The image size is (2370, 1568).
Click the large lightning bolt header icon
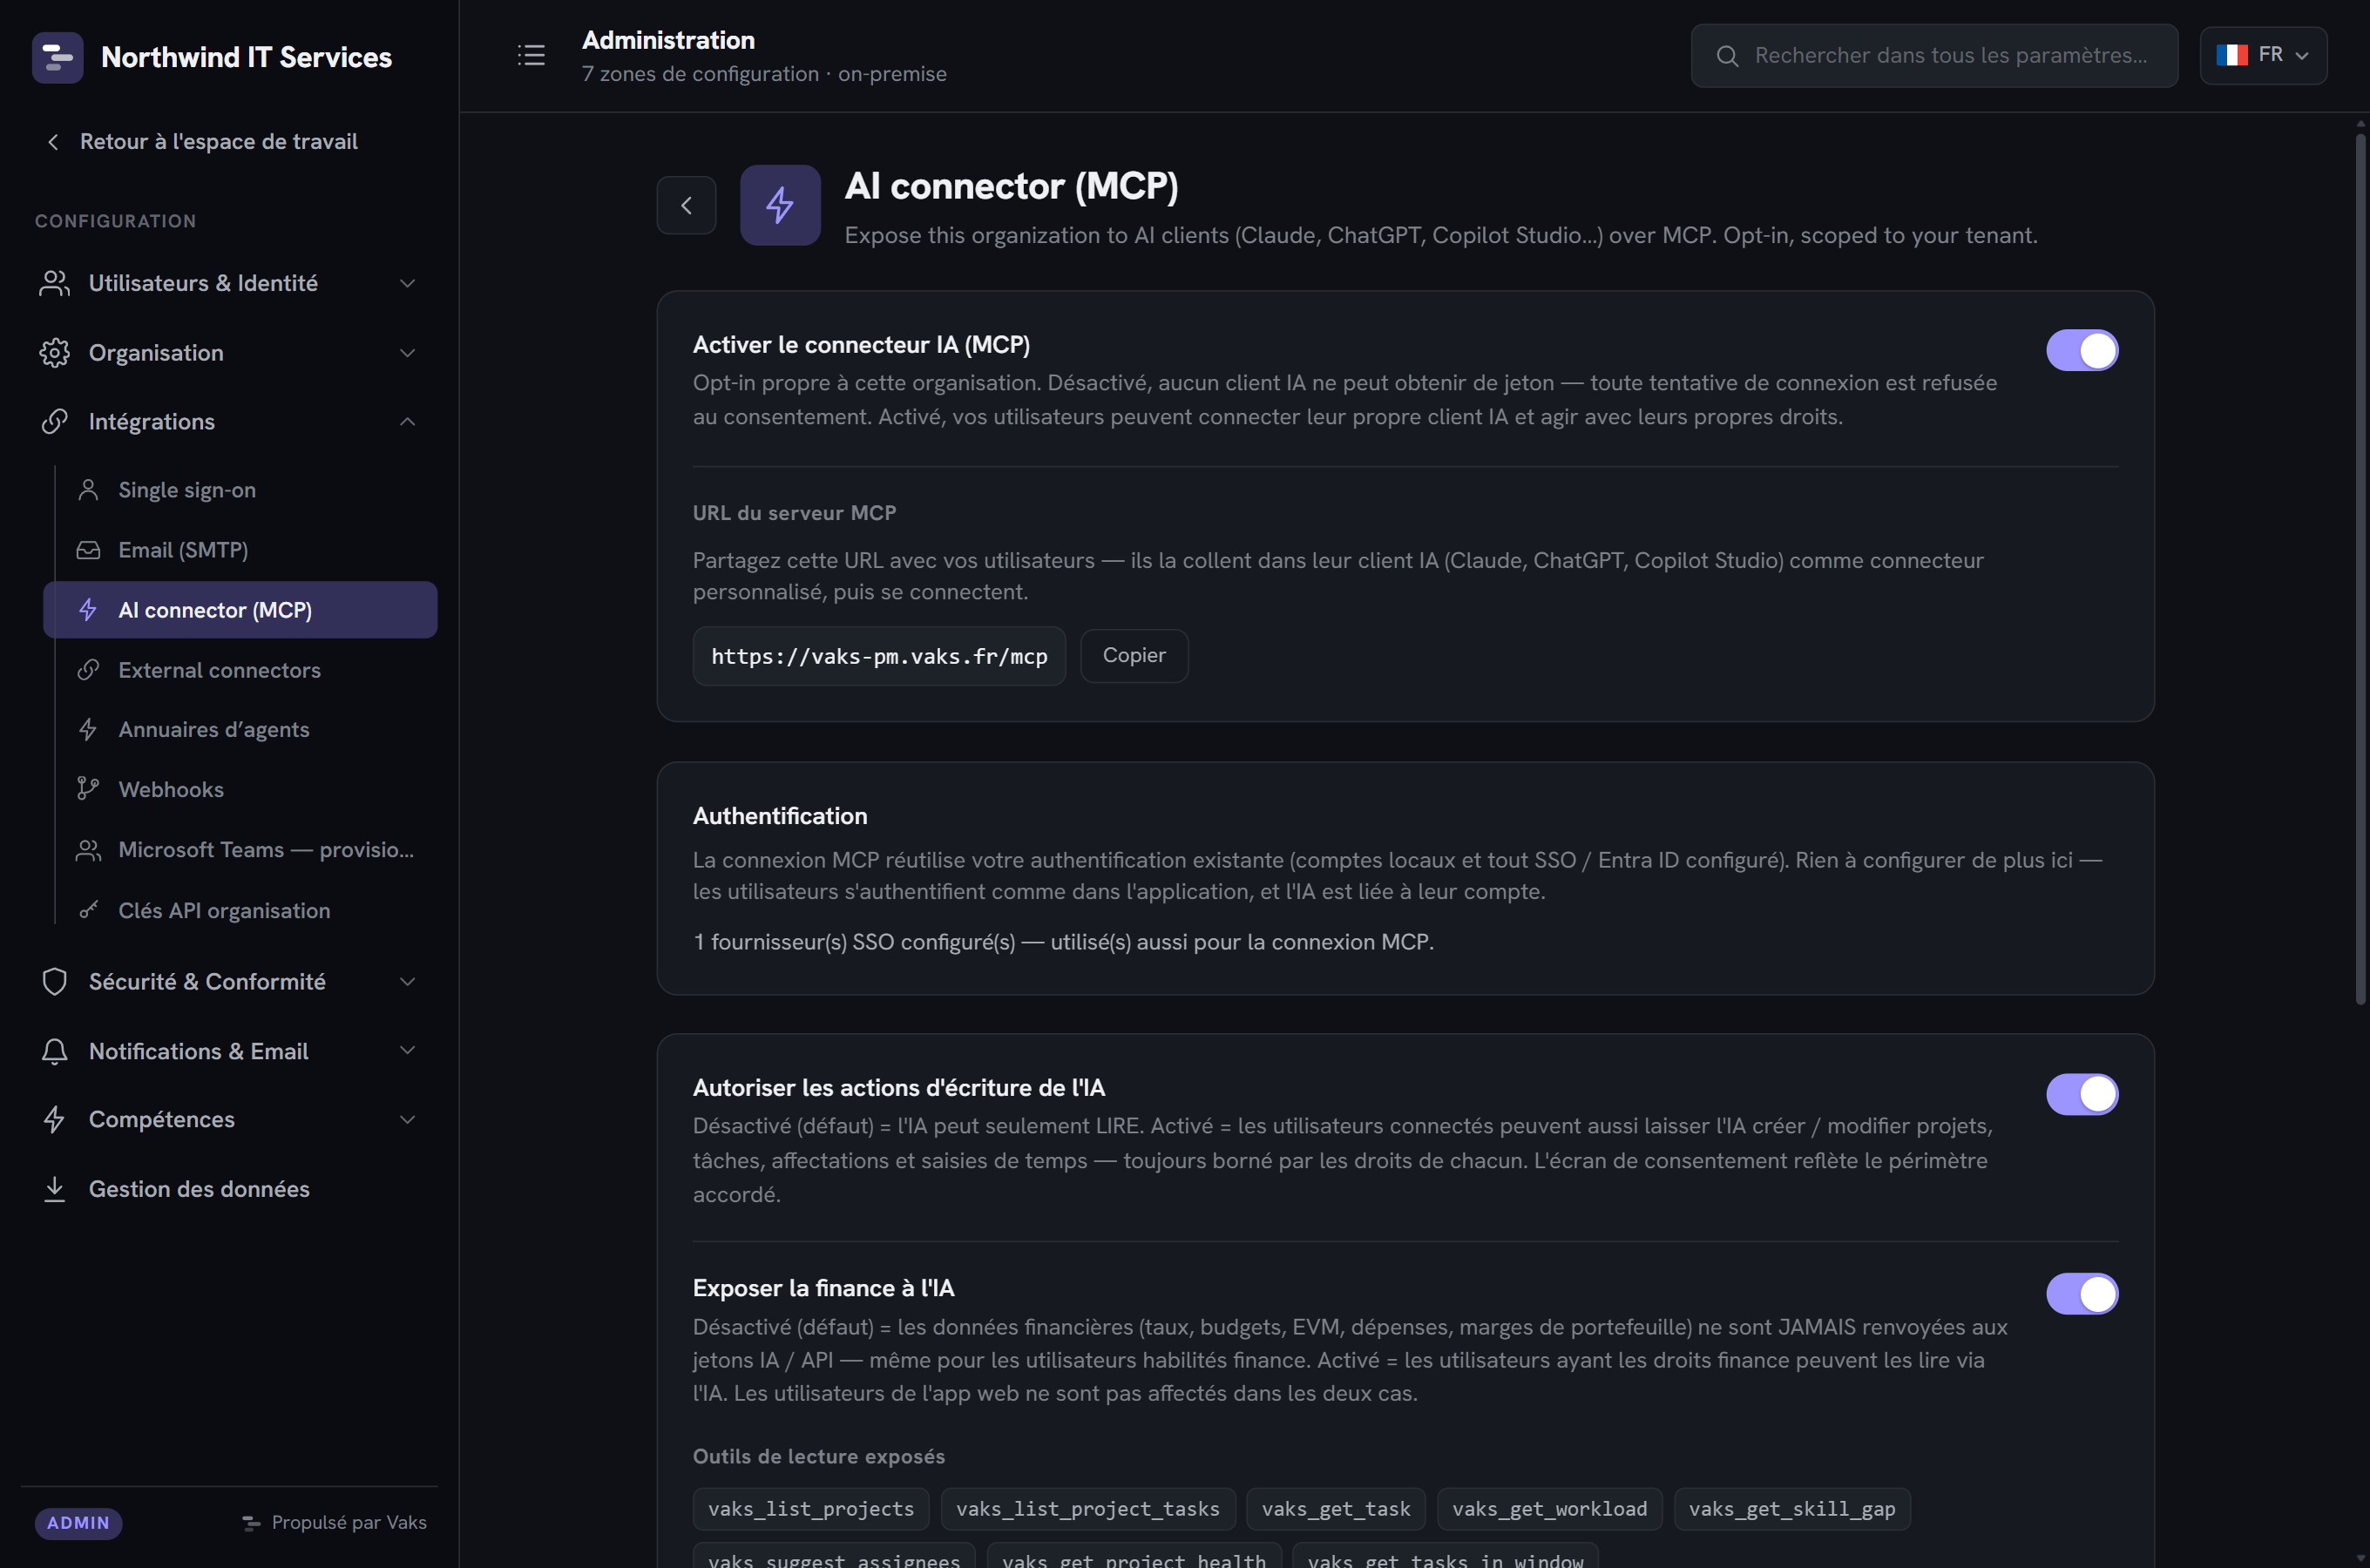(780, 205)
